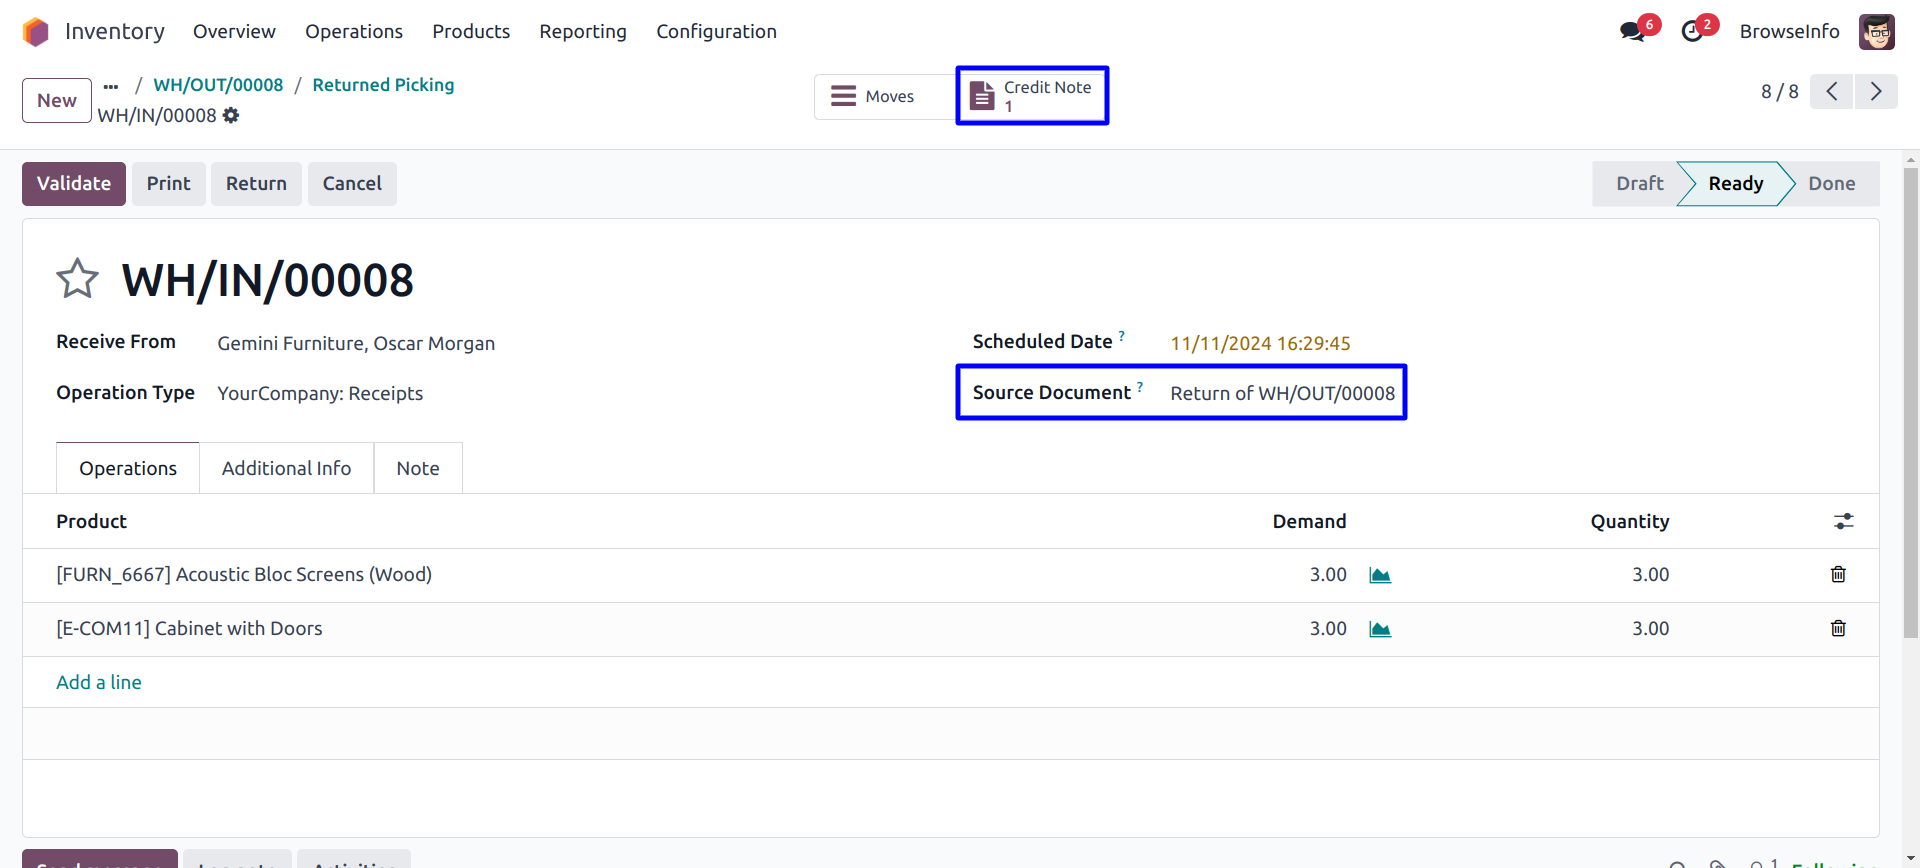Image resolution: width=1920 pixels, height=868 pixels.
Task: Click the Validate button
Action: point(74,184)
